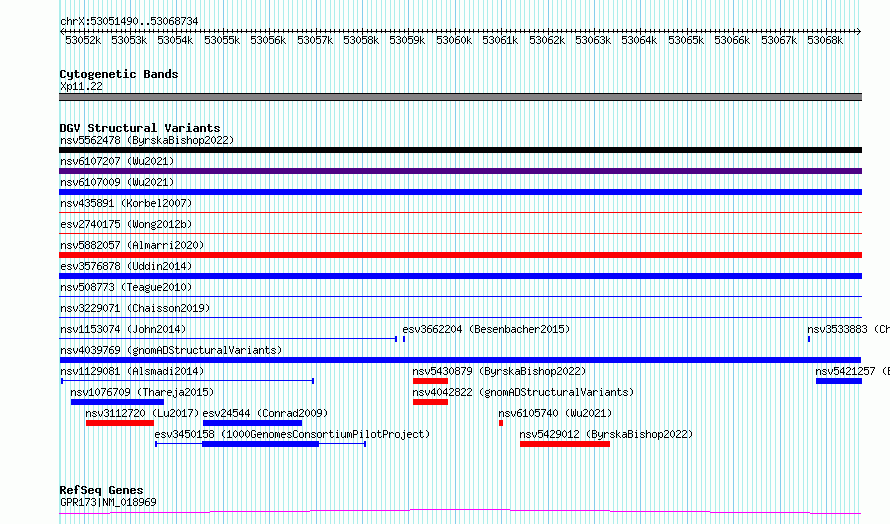This screenshot has height=524, width=890.
Task: Click the gray Xp11.22 cytogenetic band bar
Action: pos(460,97)
